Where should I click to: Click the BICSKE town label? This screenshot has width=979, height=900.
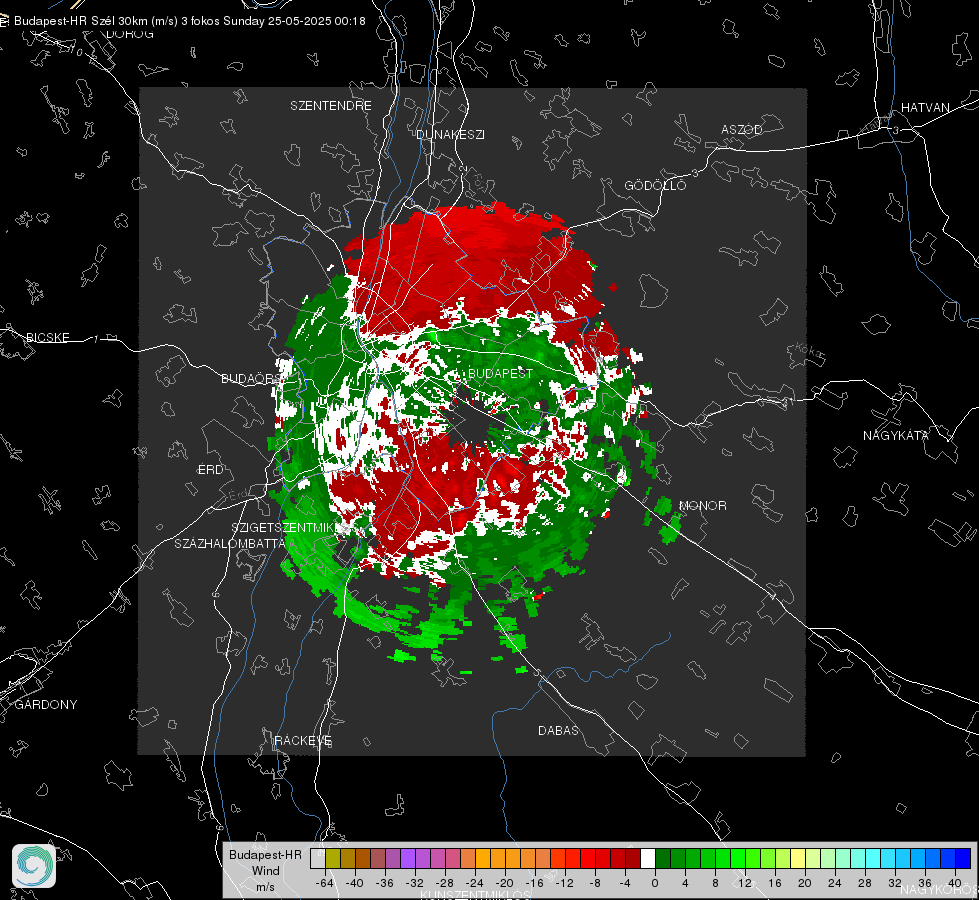pos(47,337)
